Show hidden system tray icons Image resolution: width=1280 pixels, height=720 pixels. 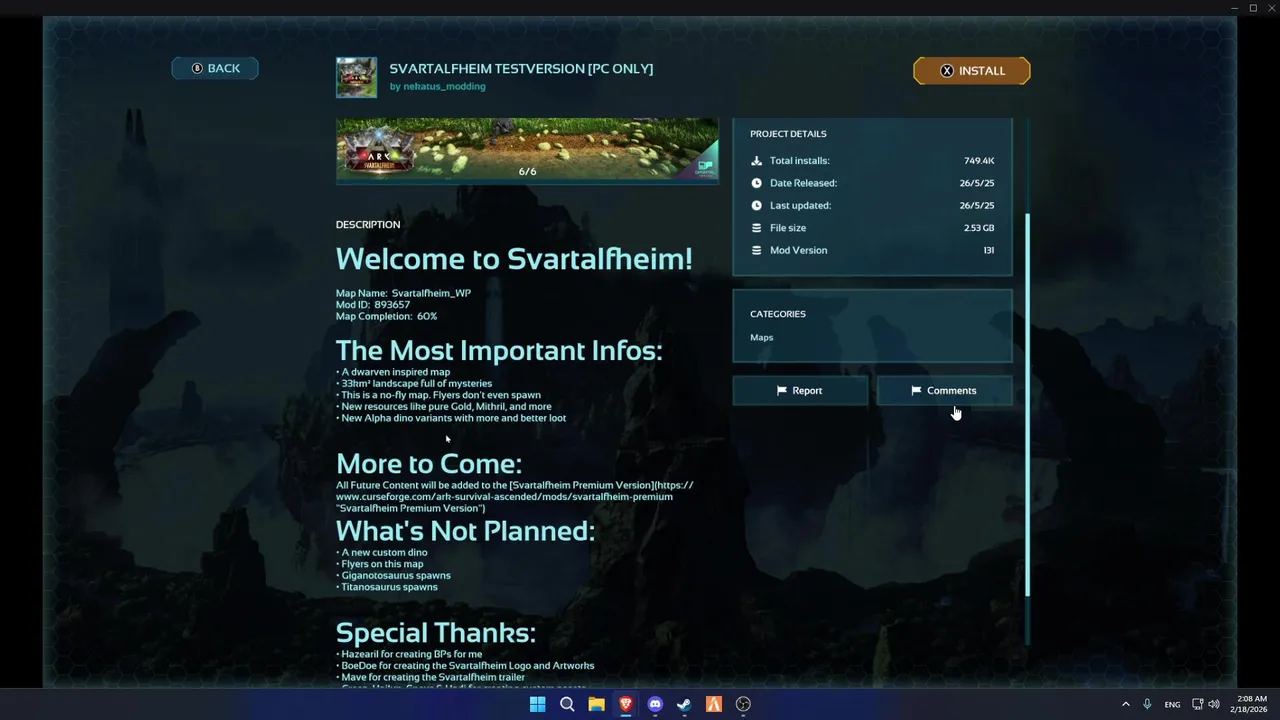[1125, 704]
